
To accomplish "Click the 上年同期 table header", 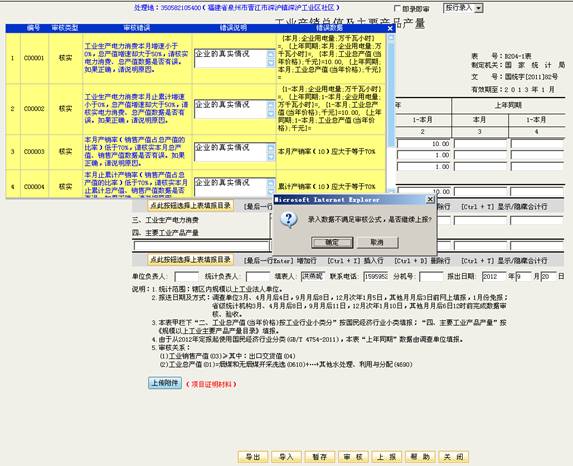I will (x=508, y=105).
